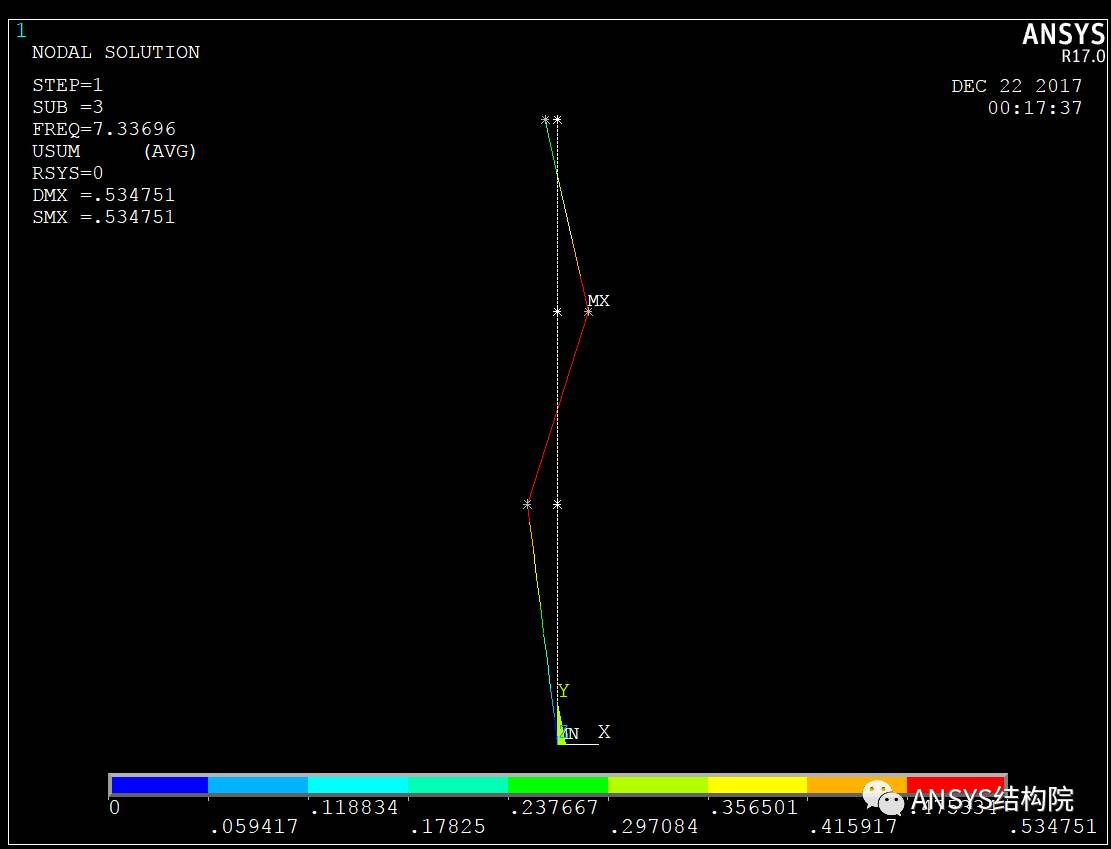Click the SMX =.534751 line
The image size is (1111, 849).
(x=103, y=217)
